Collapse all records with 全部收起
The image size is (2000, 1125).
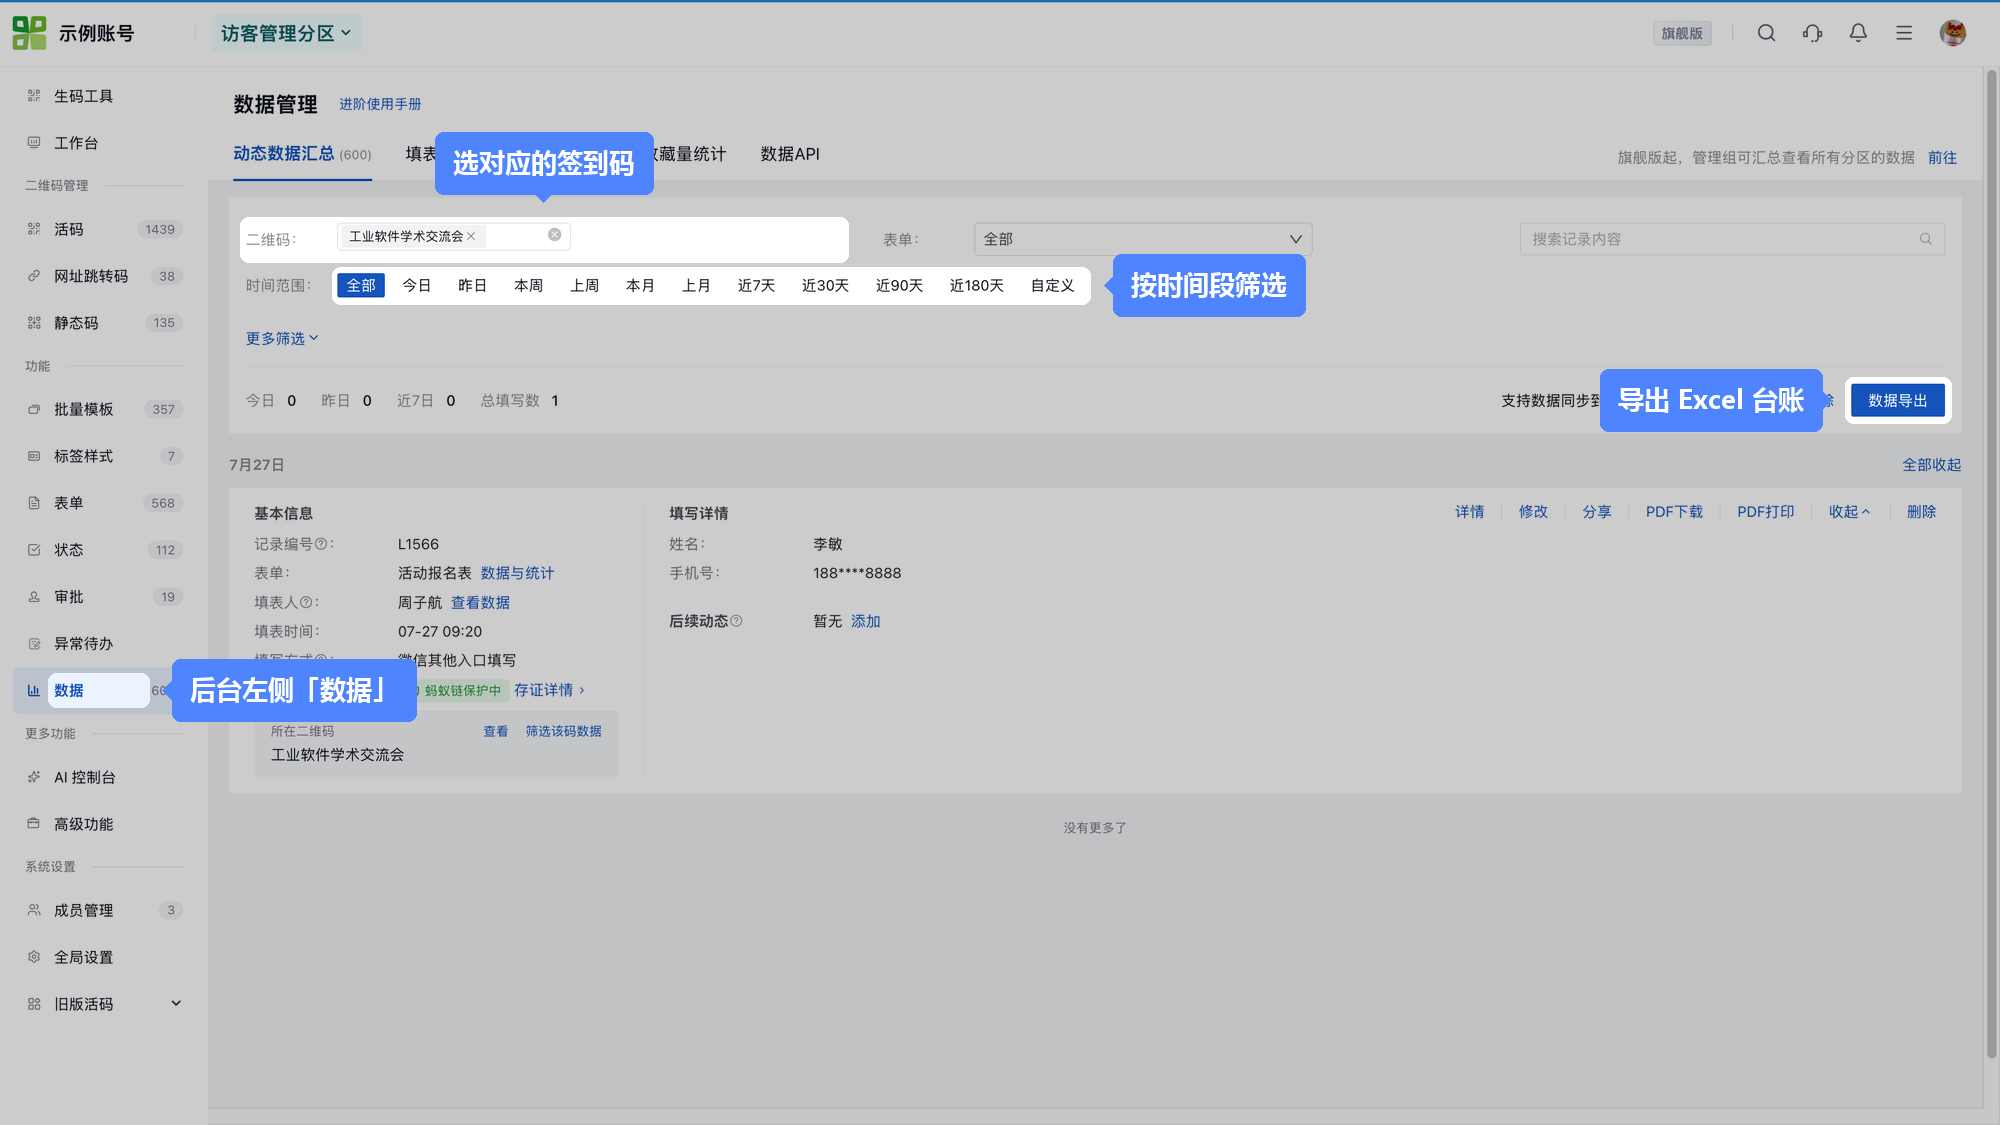point(1931,465)
